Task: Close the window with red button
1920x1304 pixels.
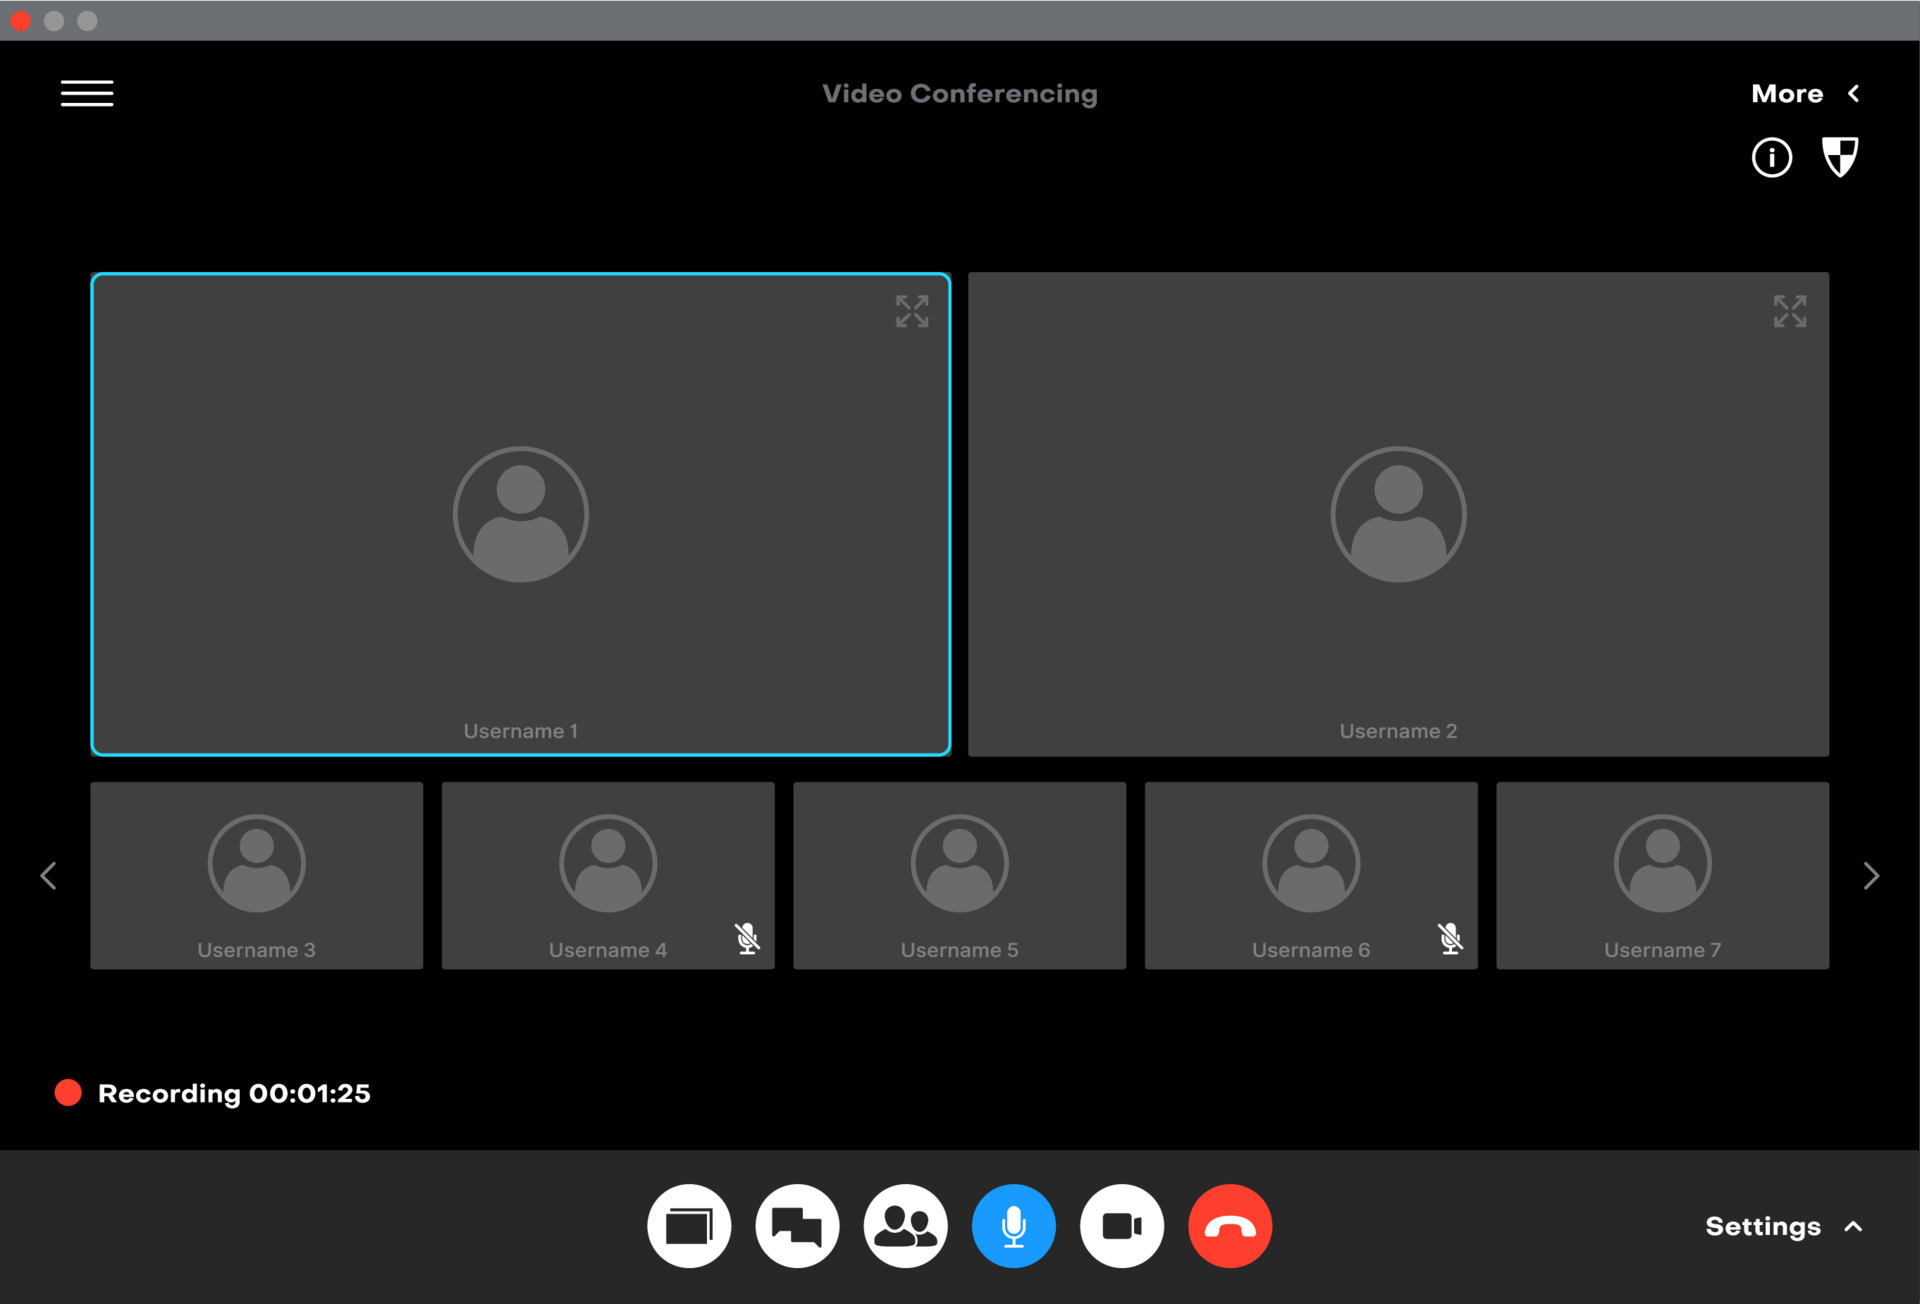Action: (x=20, y=21)
